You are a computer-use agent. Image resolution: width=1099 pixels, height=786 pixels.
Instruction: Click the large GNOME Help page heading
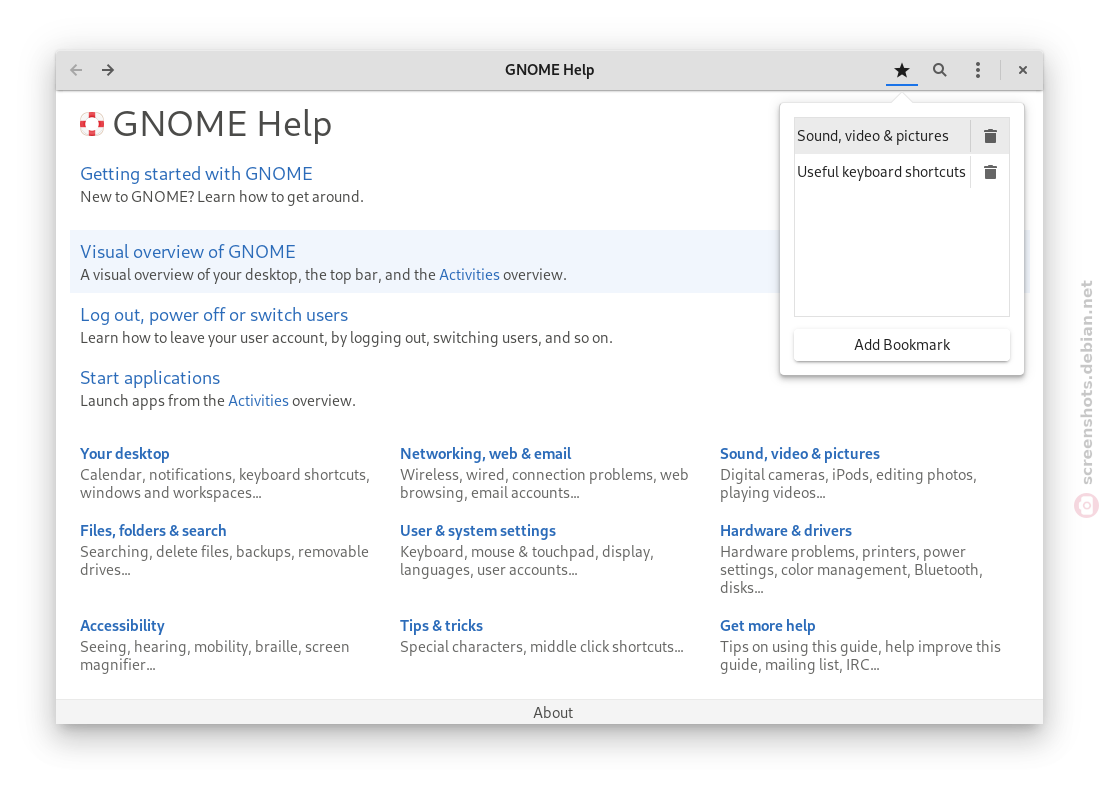222,124
